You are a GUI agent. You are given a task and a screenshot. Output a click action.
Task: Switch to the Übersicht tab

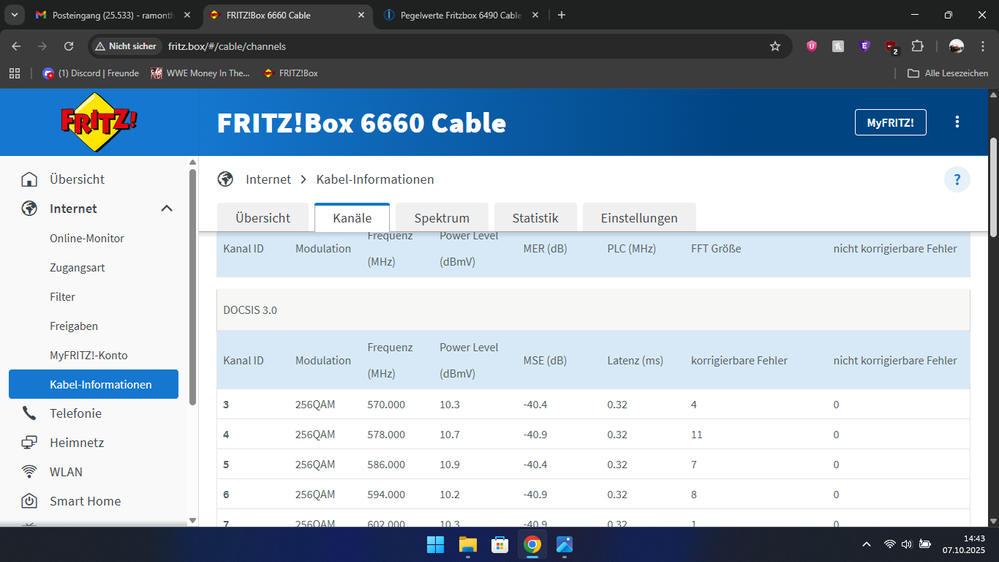(x=262, y=218)
